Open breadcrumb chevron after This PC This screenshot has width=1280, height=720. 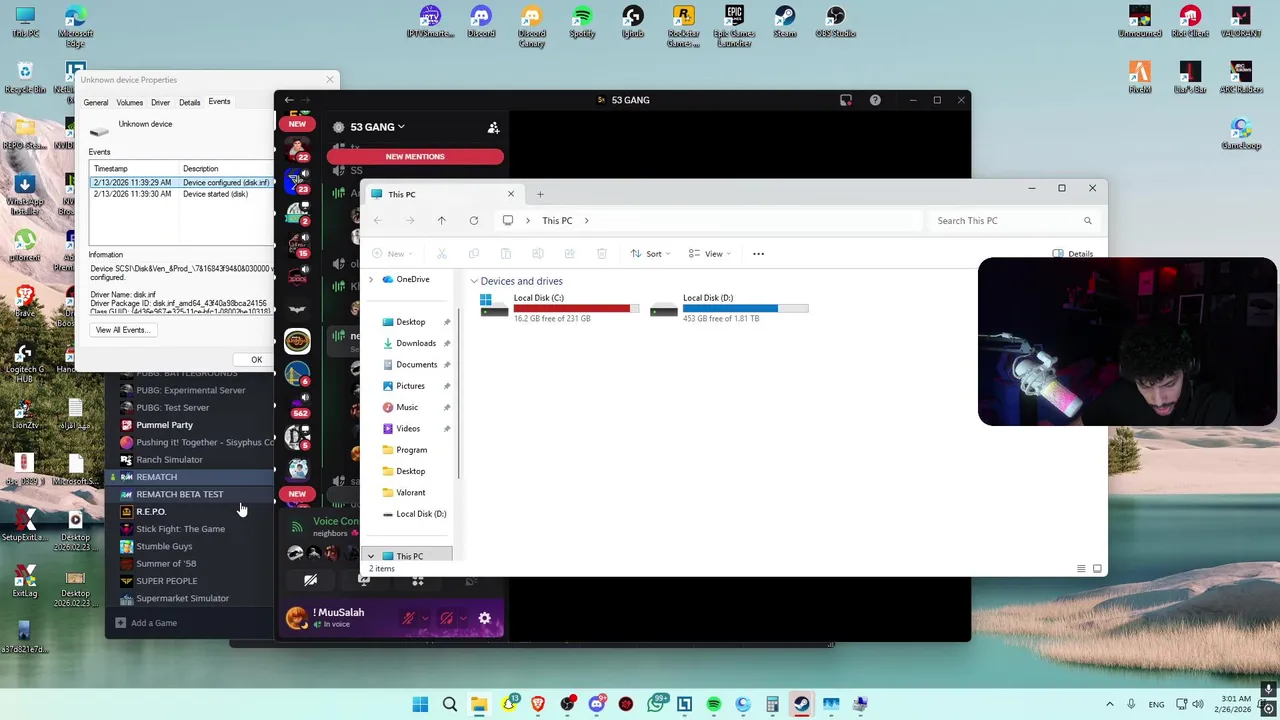(587, 221)
